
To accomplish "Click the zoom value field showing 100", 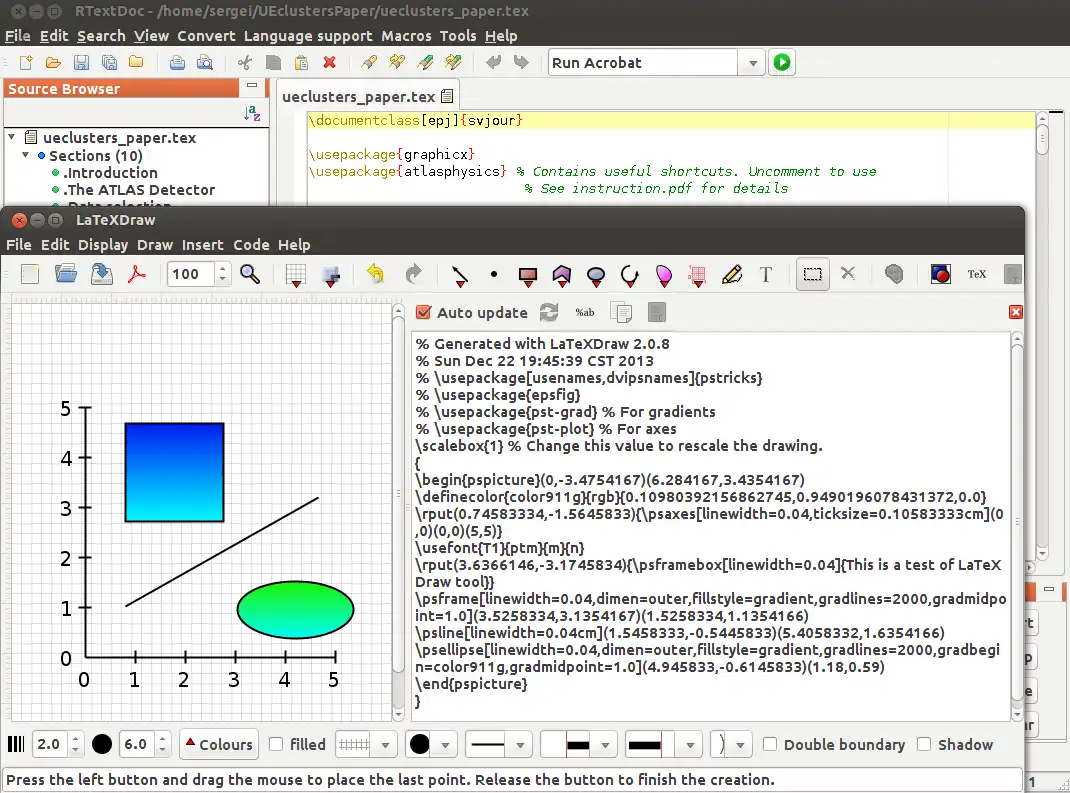I will point(188,274).
